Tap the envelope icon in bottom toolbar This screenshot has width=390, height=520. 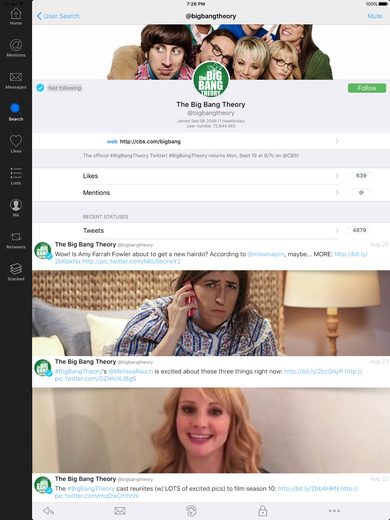(120, 510)
